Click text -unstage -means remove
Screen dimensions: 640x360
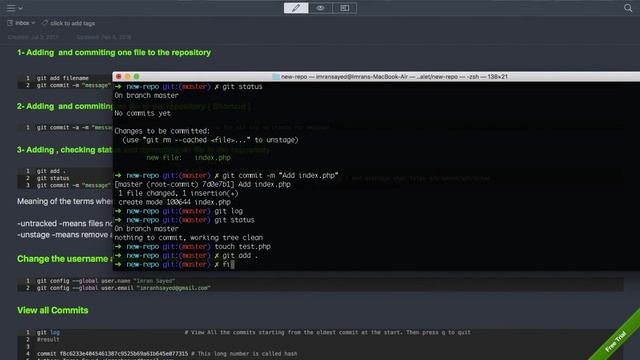pyautogui.click(x=64, y=235)
